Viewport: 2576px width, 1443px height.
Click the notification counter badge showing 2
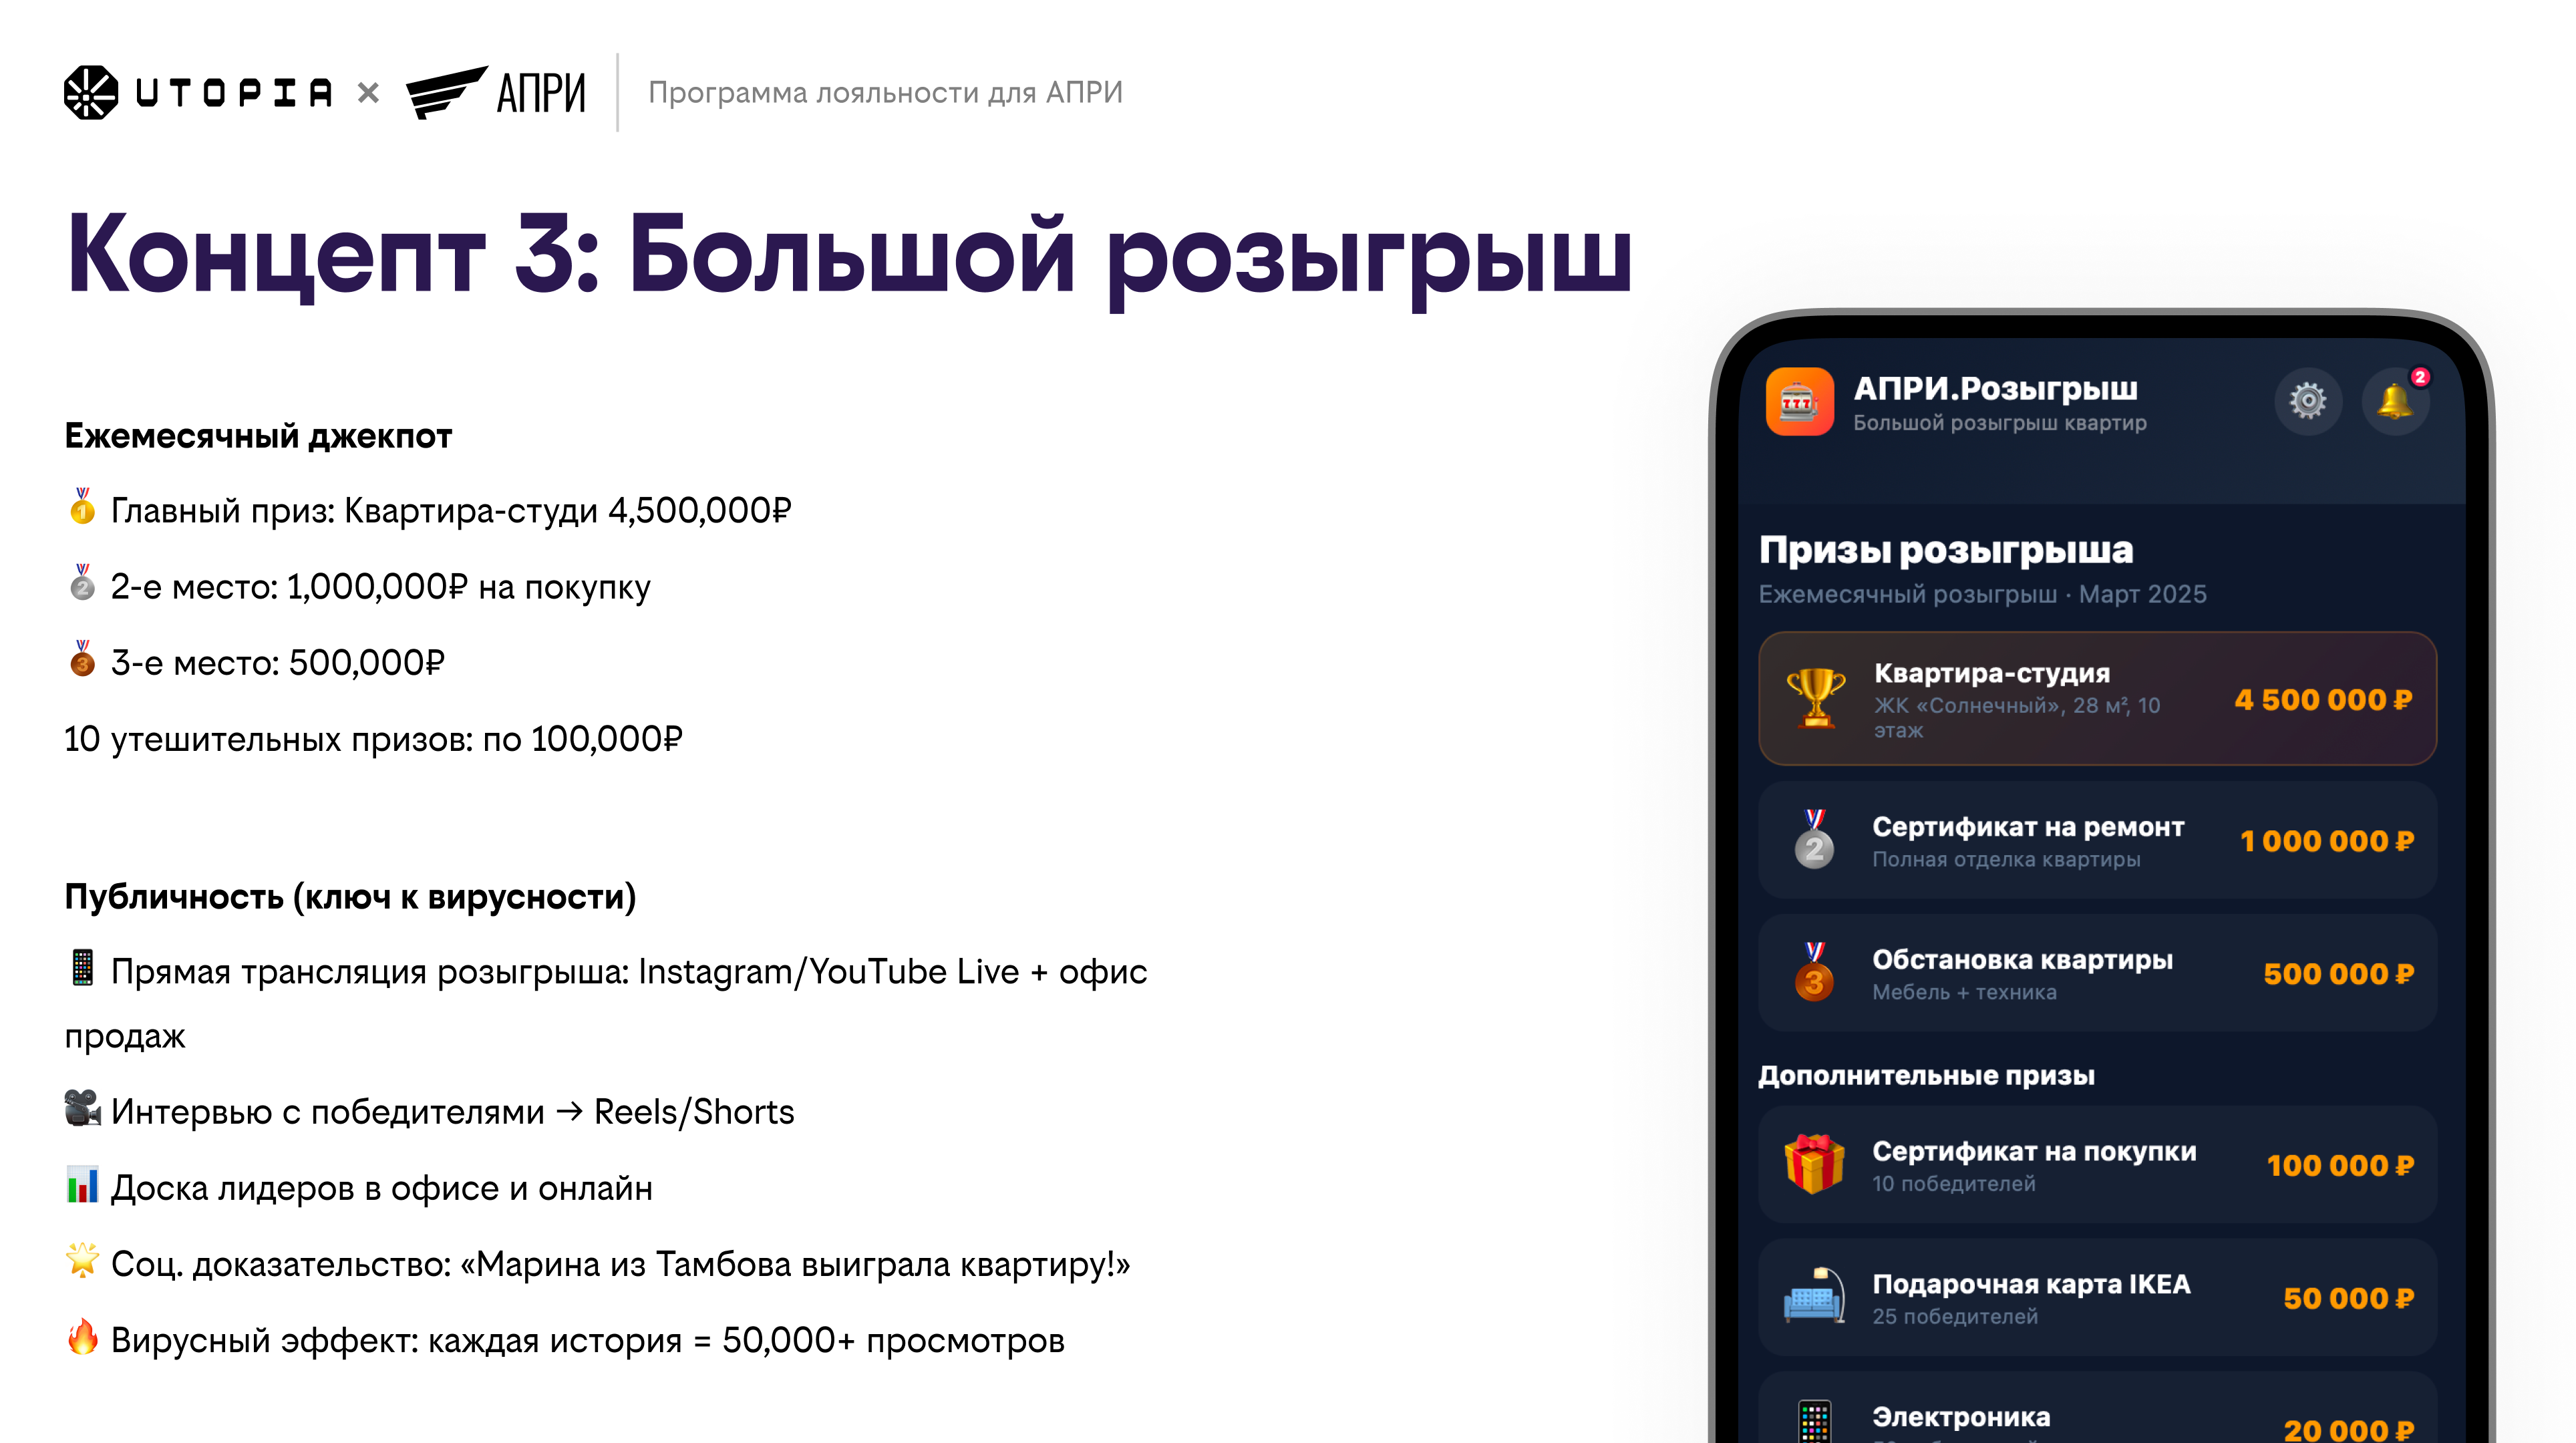tap(2420, 378)
